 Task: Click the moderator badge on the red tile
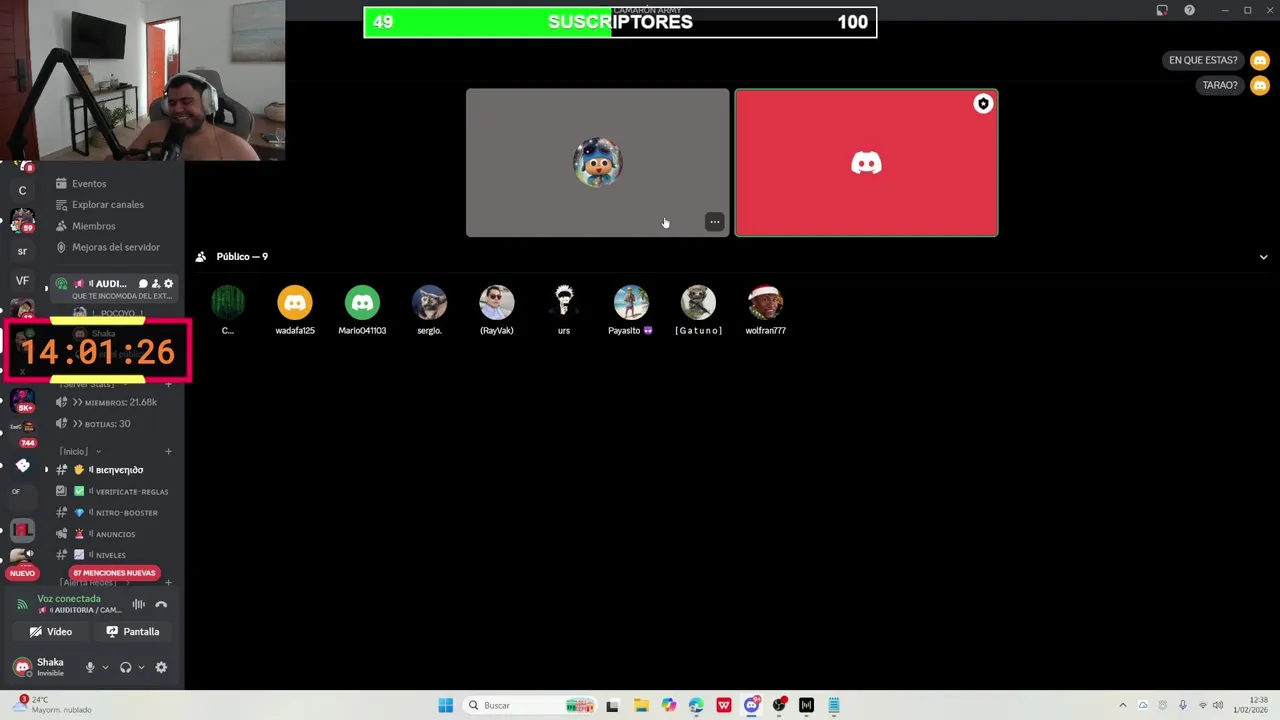(983, 104)
